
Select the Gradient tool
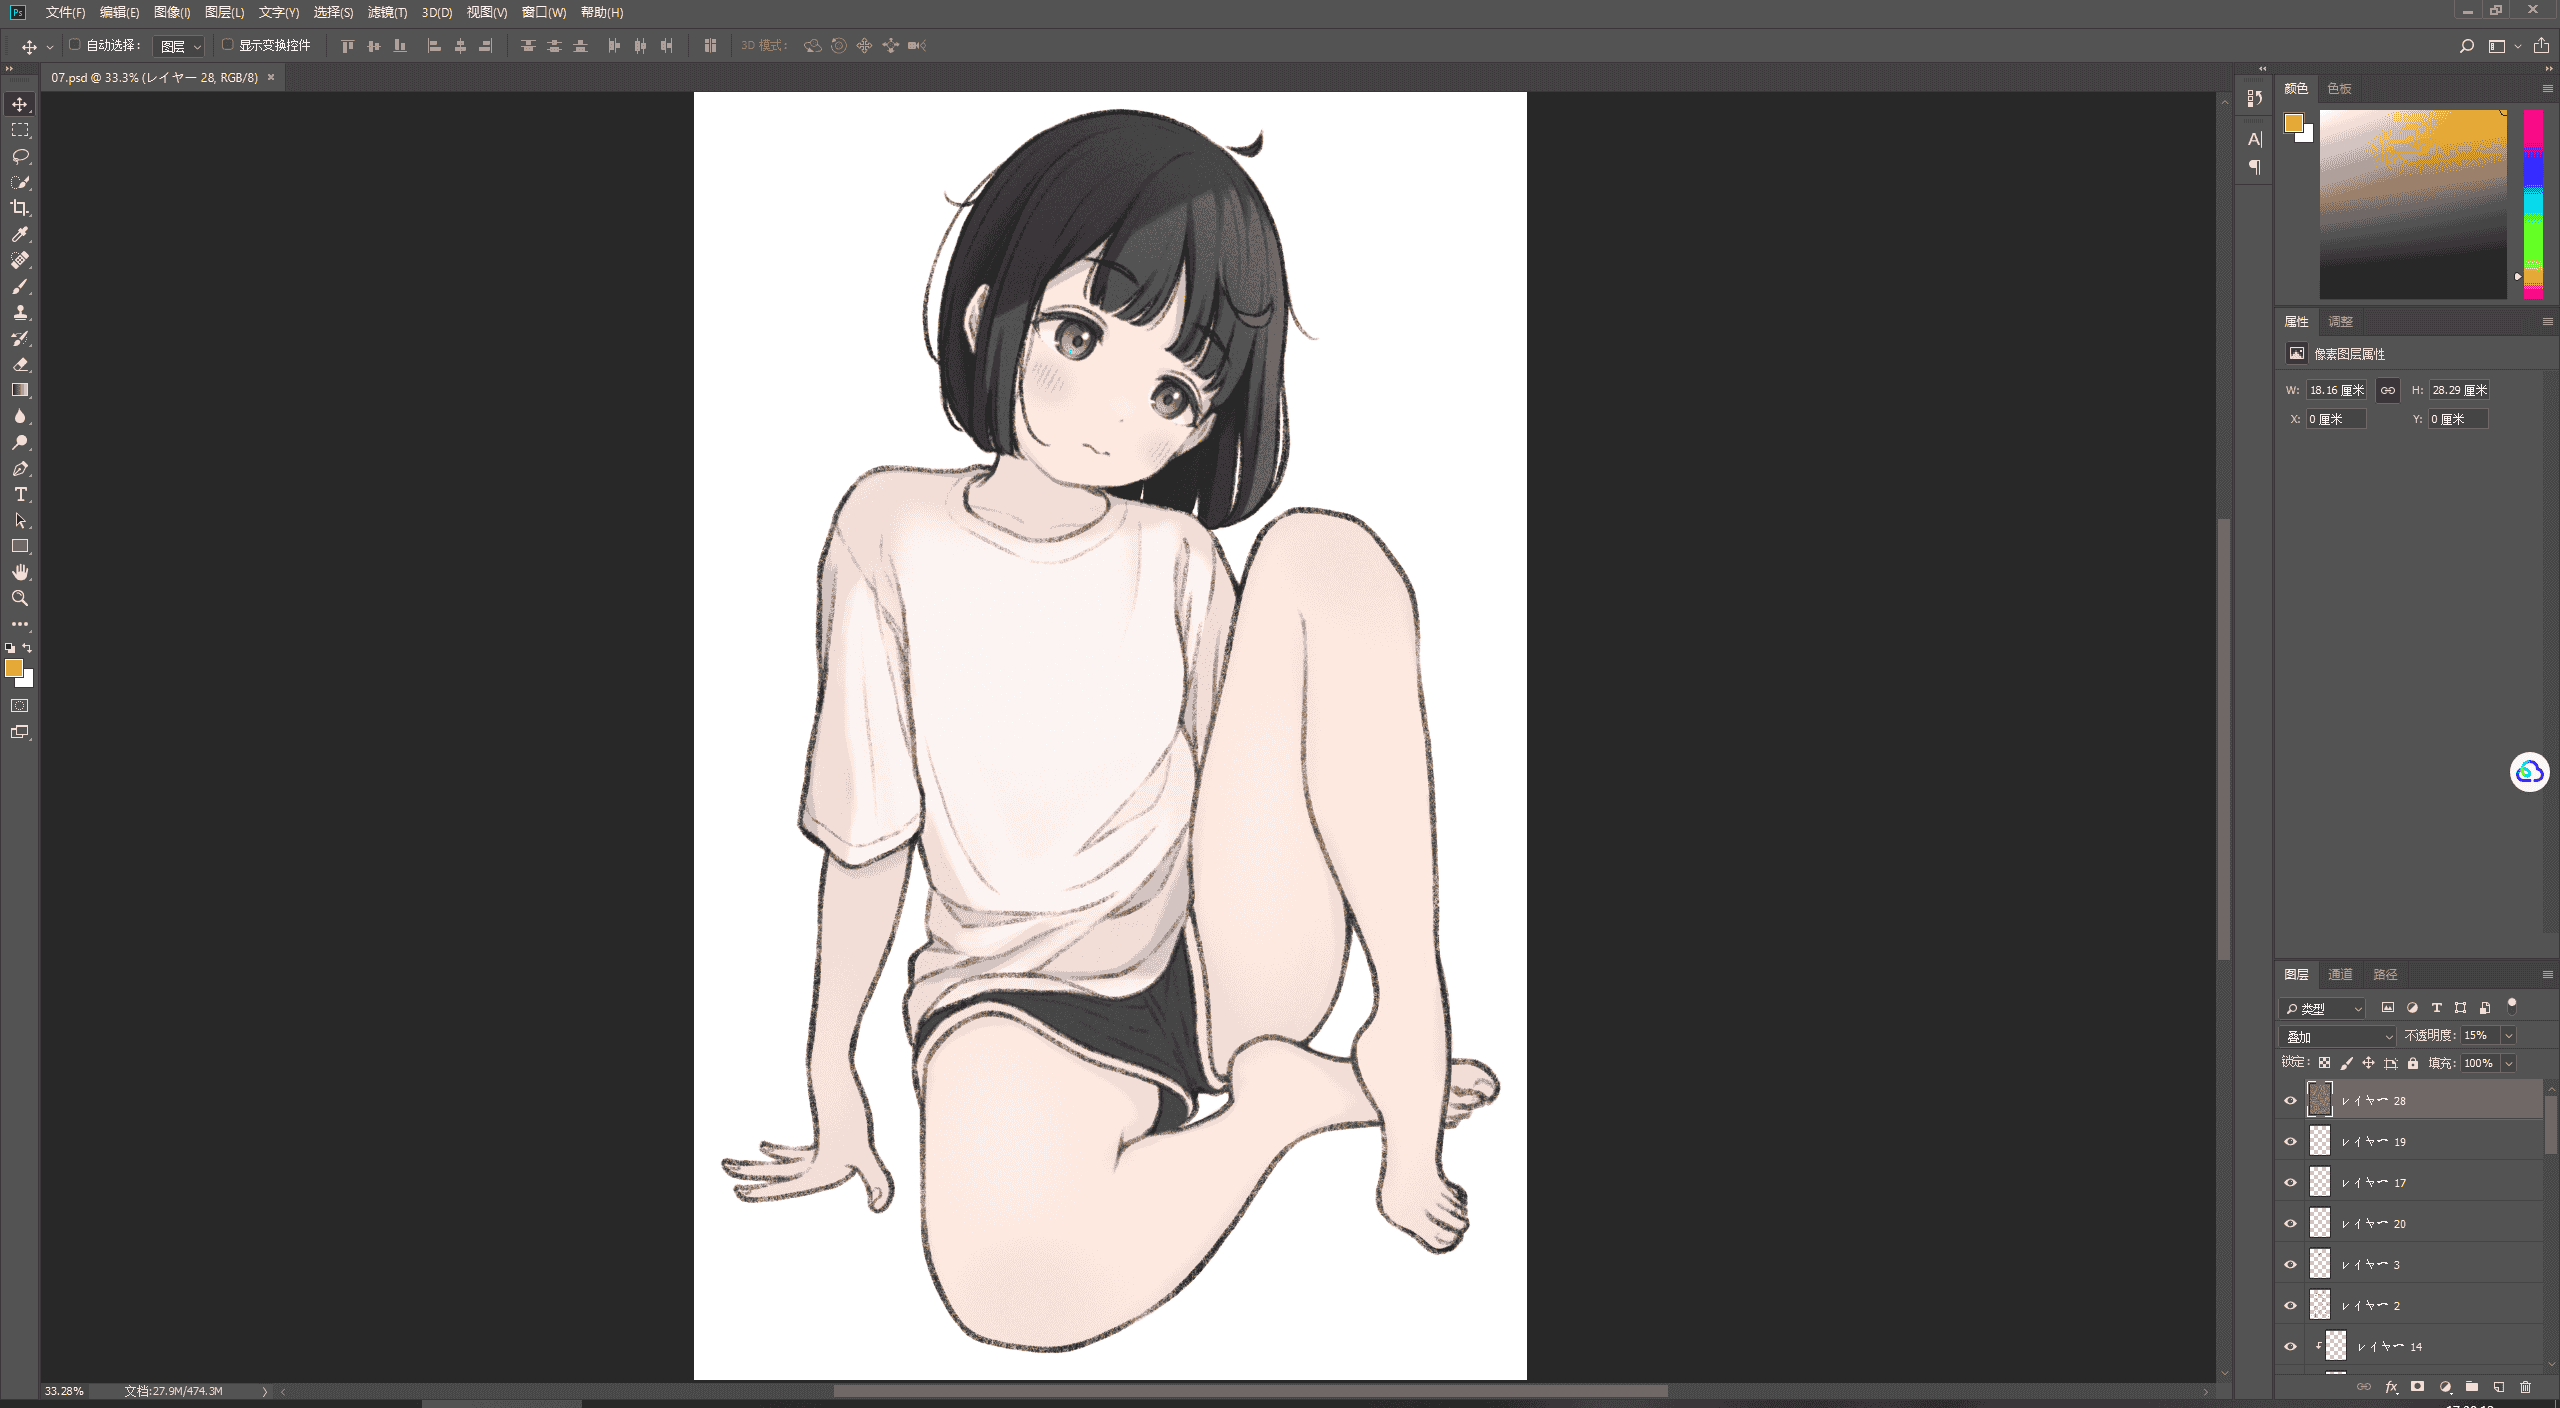20,390
